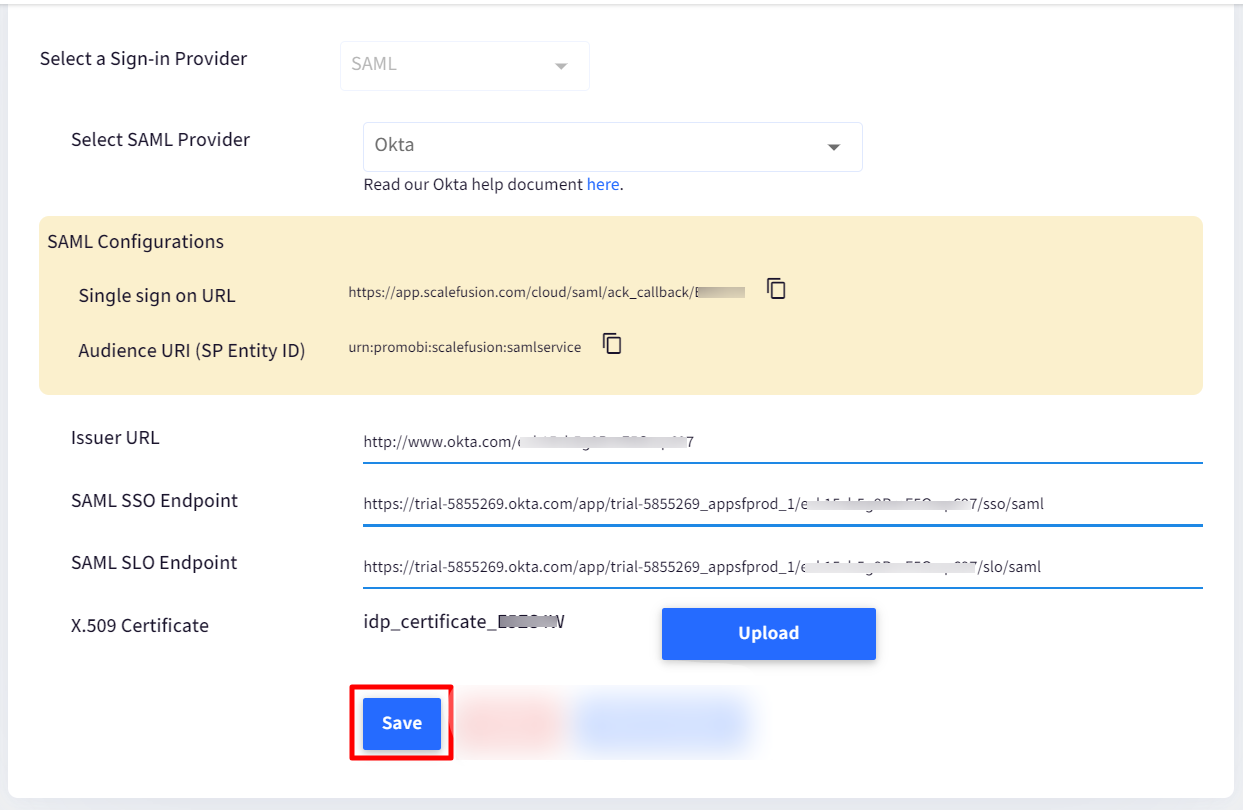Focus the SAML SLO Endpoint field
Image resolution: width=1243 pixels, height=810 pixels.
click(782, 567)
